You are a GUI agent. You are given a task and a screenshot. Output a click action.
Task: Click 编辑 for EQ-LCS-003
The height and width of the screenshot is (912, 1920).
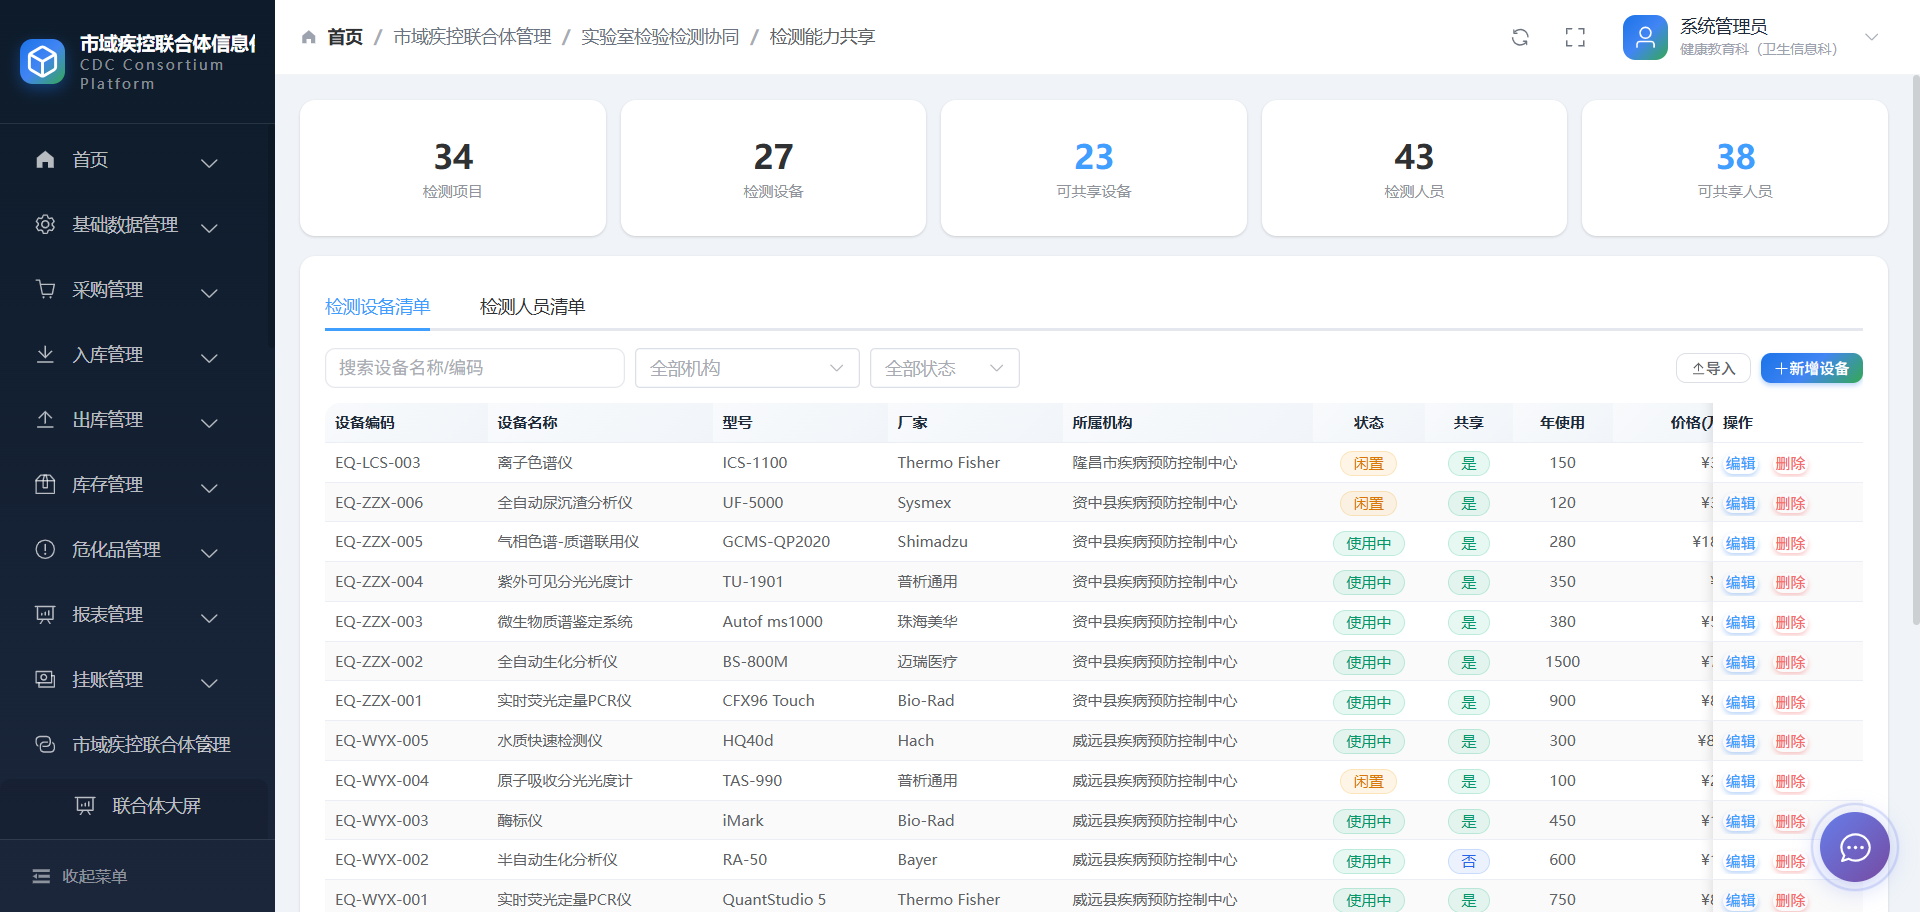[x=1740, y=463]
